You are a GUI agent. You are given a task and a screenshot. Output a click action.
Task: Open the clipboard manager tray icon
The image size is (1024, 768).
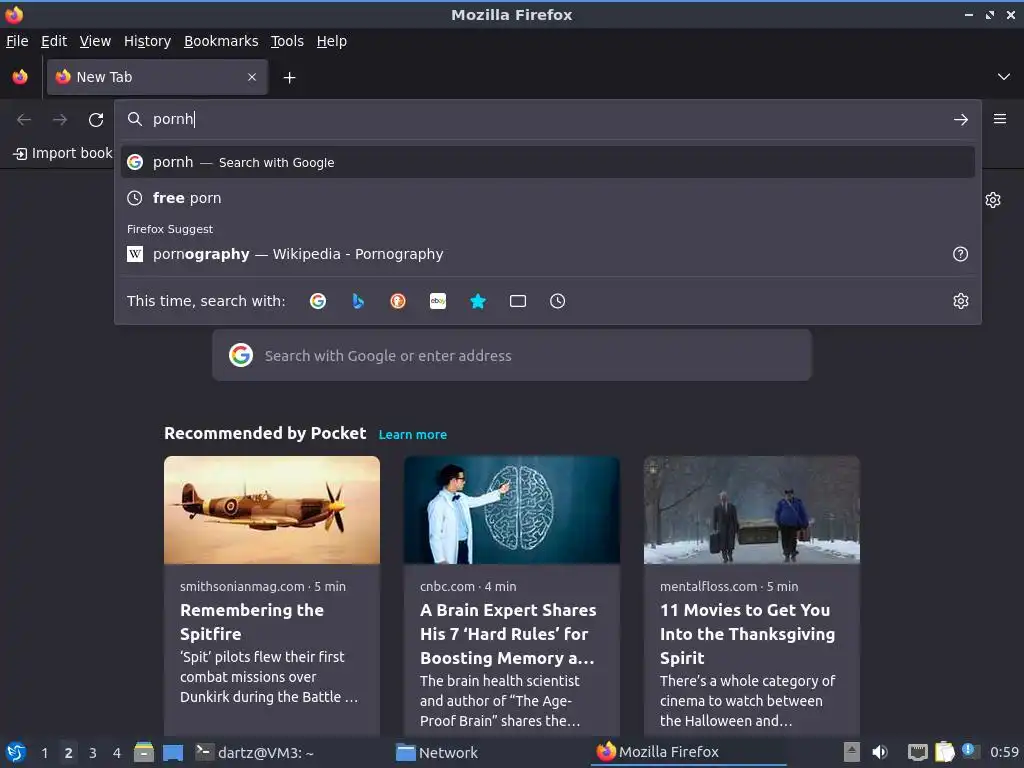coord(944,752)
